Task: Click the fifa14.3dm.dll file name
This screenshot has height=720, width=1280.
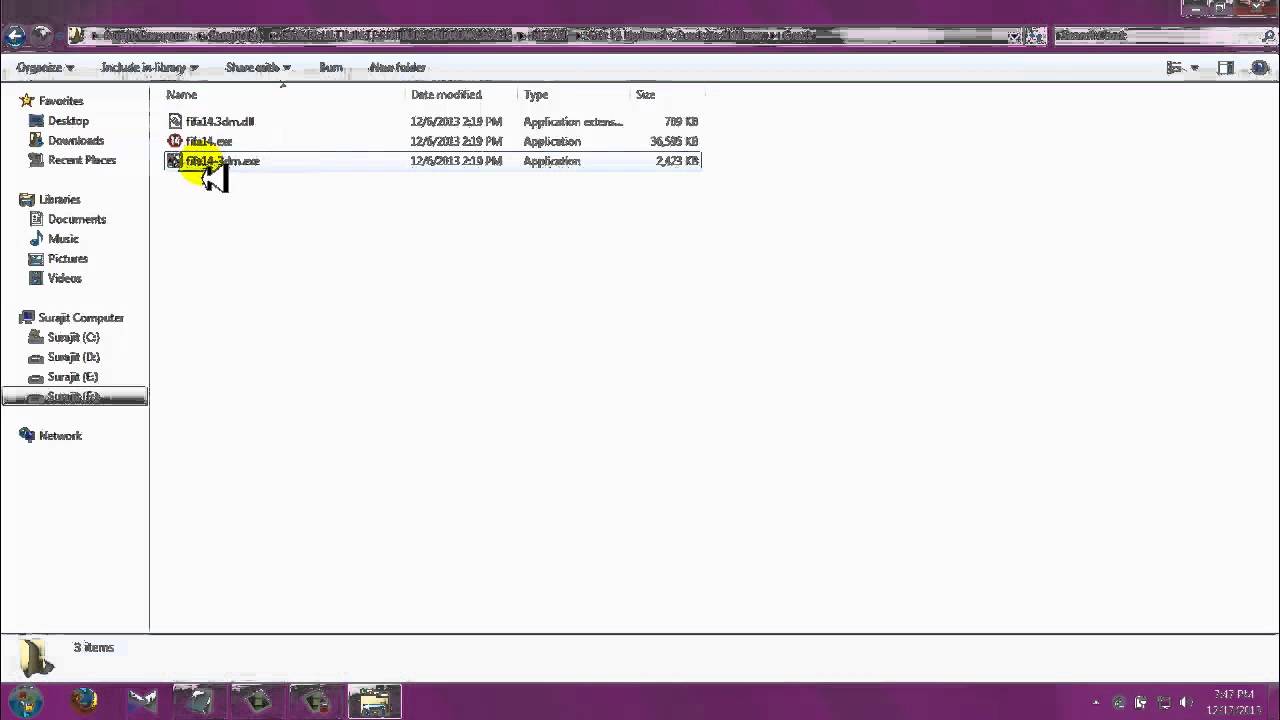Action: click(220, 121)
